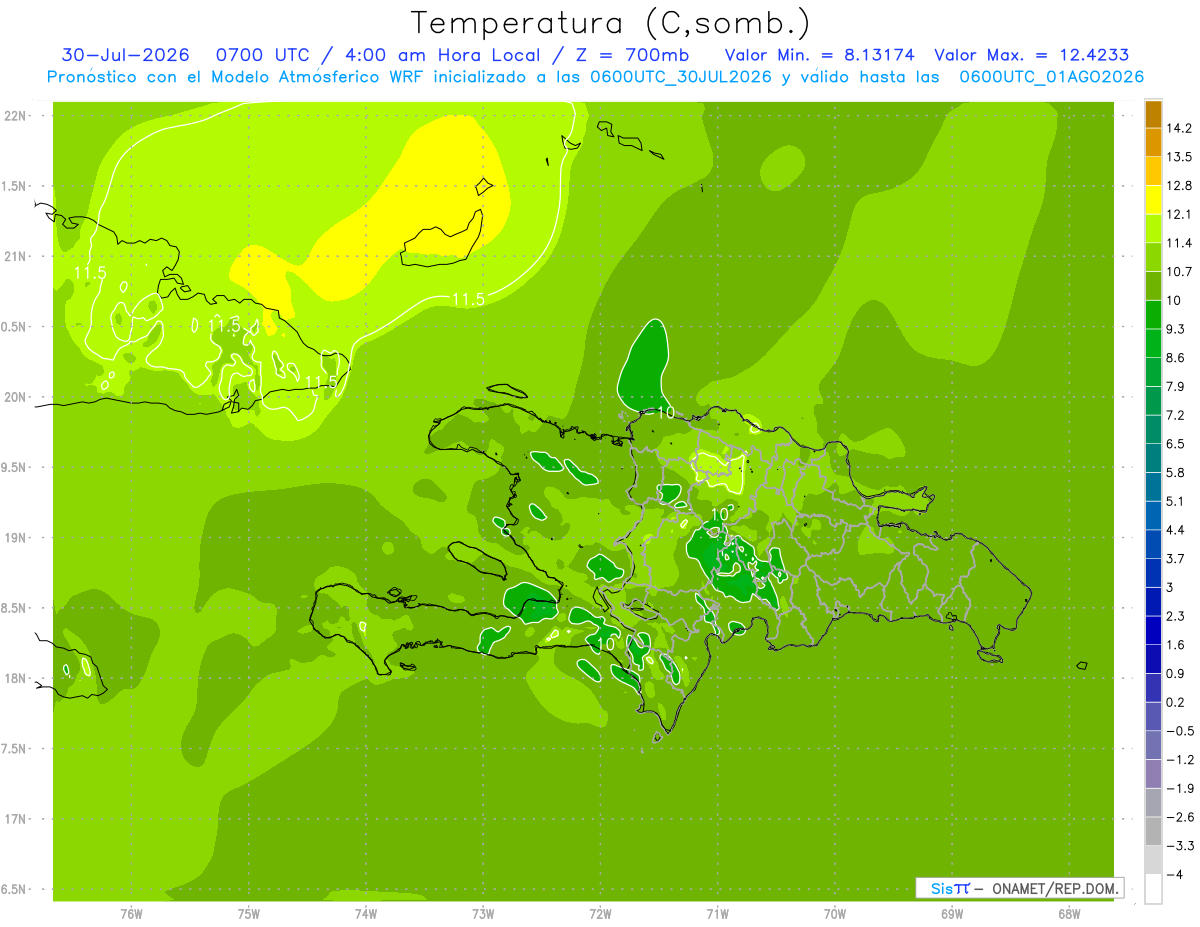Image resolution: width=1200 pixels, height=927 pixels.
Task: Click the '75W' longitude axis label
Action: tap(248, 913)
